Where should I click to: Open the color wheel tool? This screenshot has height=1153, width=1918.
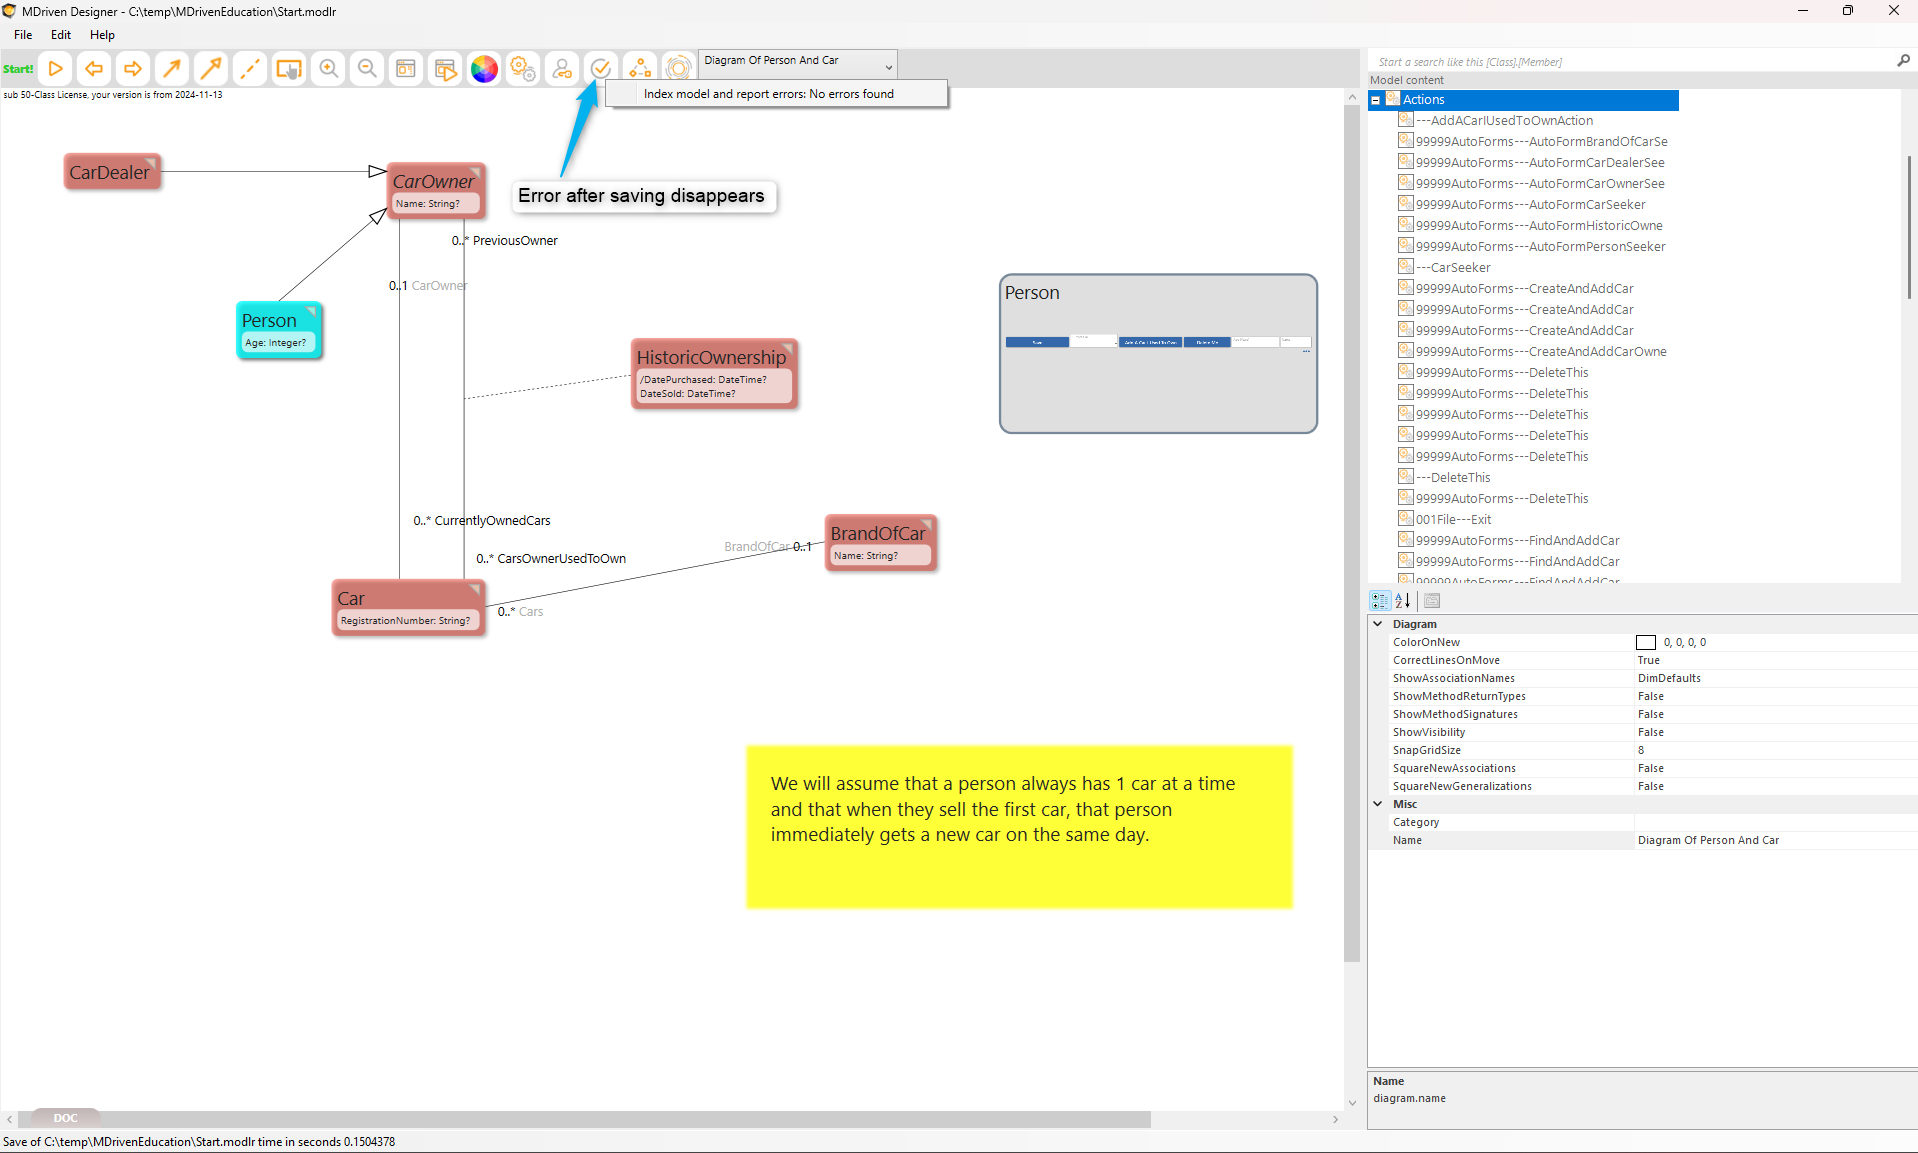point(484,69)
